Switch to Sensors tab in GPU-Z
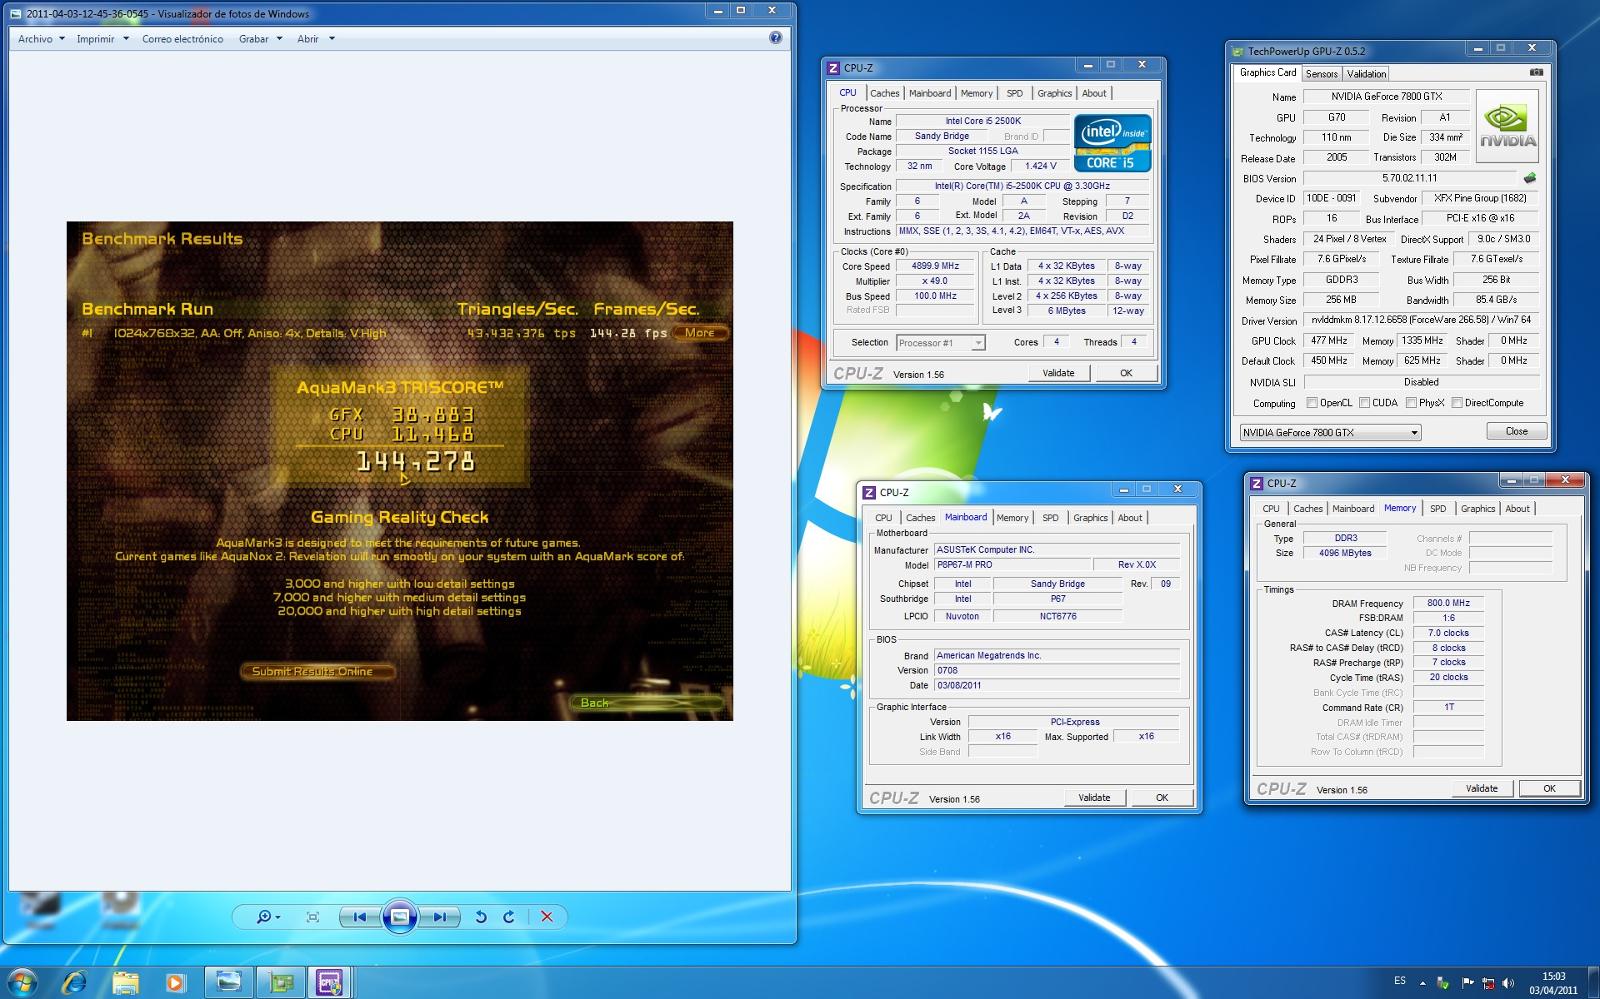1600x999 pixels. [1321, 74]
